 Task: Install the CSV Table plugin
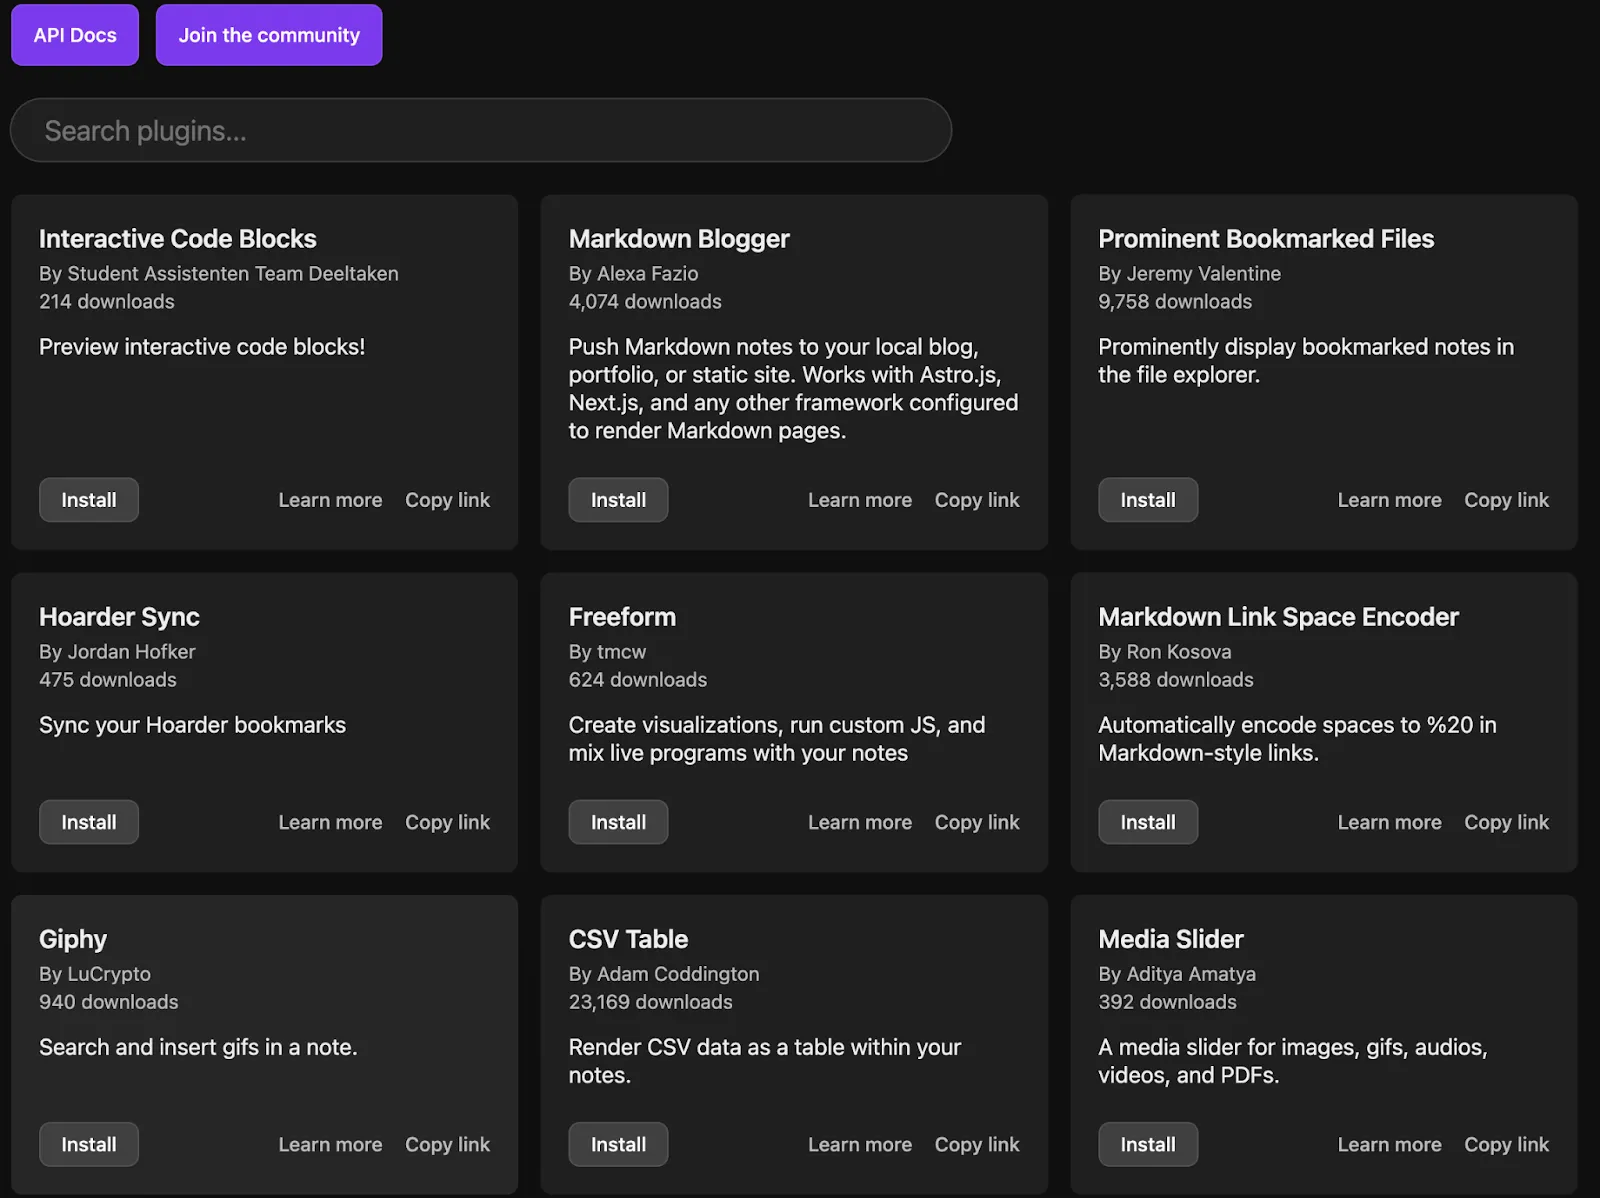(618, 1144)
